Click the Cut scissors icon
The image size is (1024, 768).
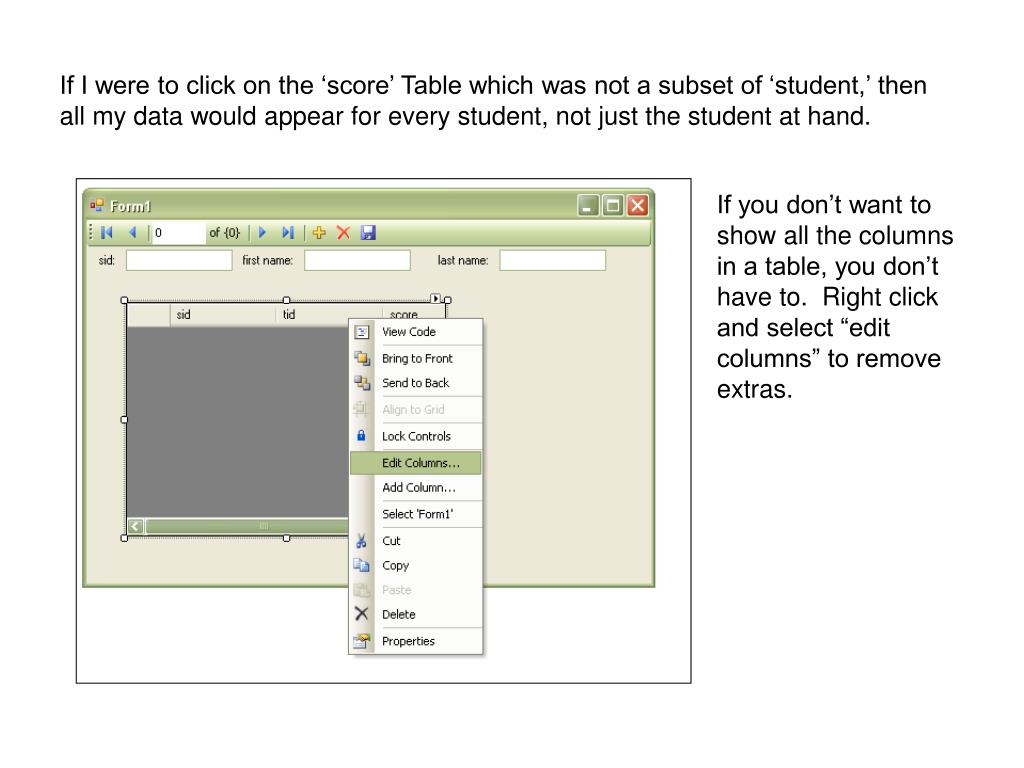(361, 541)
